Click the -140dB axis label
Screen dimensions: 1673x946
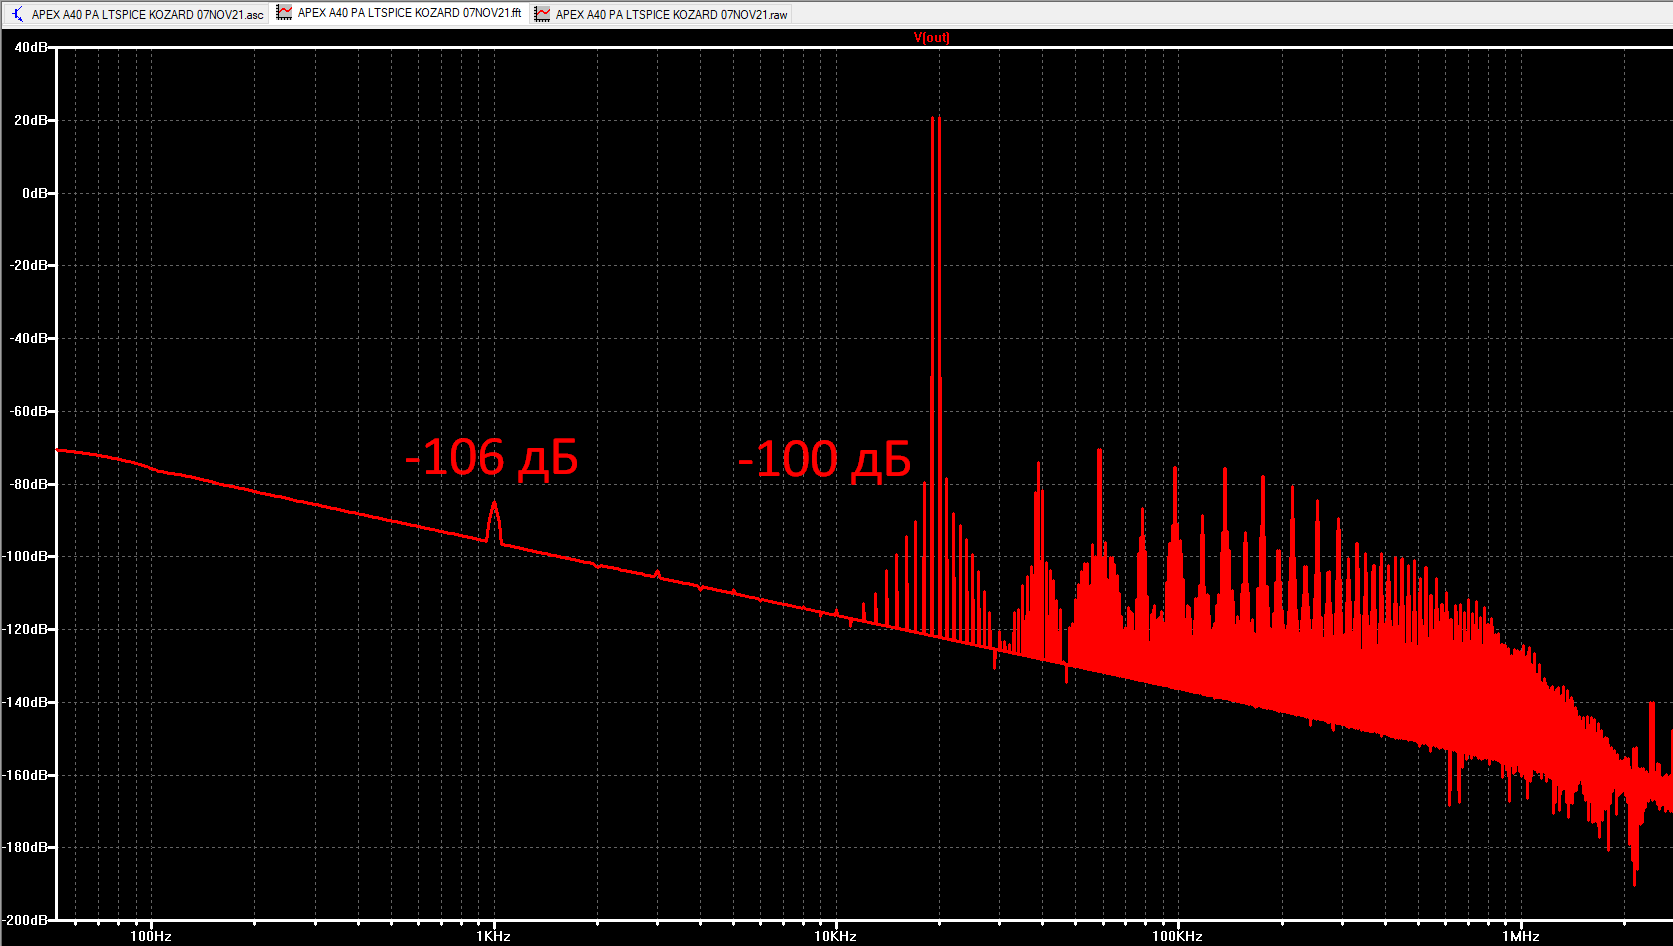click(x=25, y=702)
